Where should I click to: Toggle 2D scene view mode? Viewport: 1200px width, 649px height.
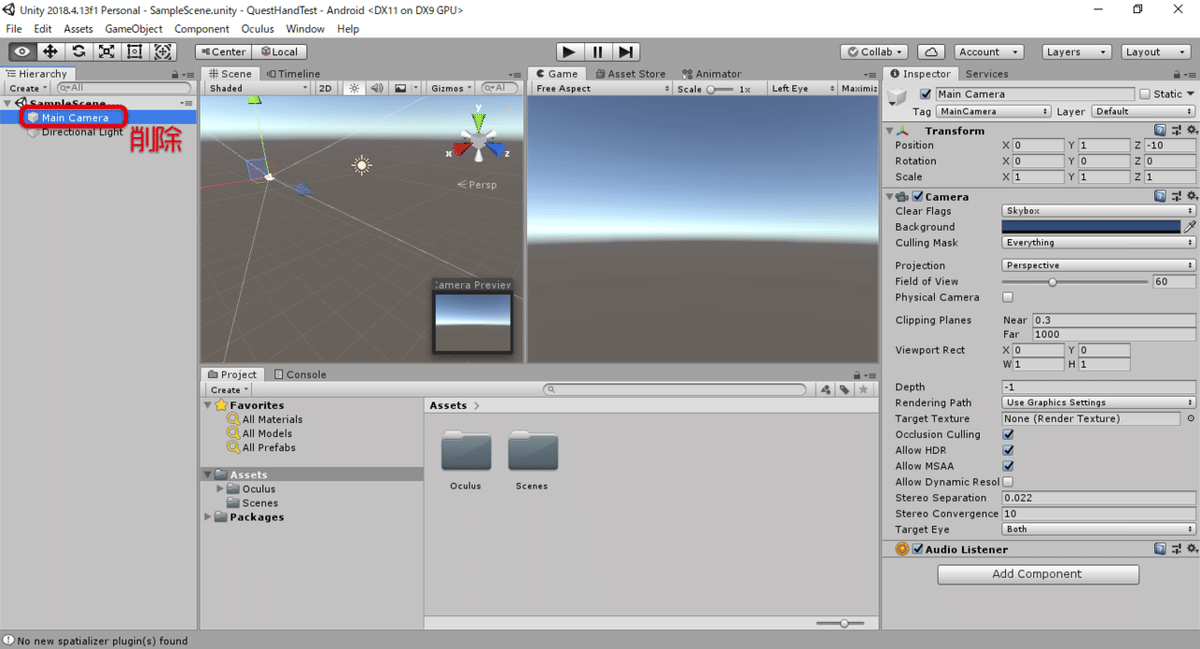click(325, 88)
